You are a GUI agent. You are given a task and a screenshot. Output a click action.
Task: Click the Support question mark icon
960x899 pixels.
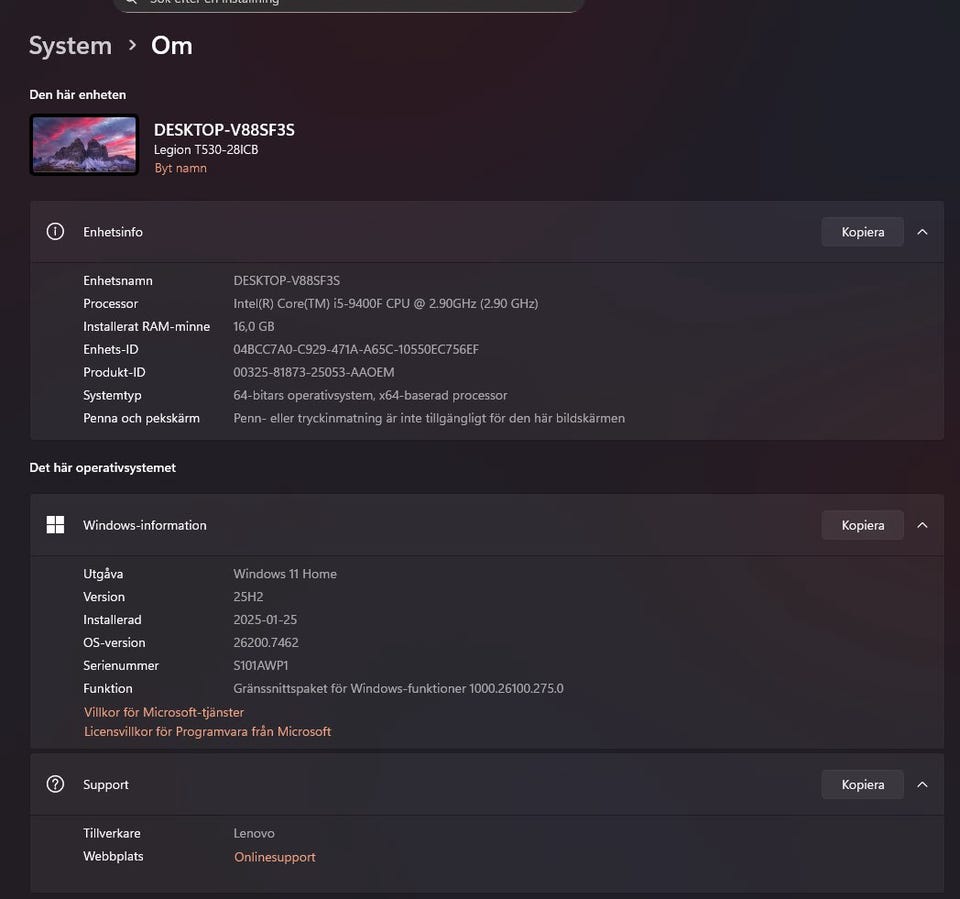coord(55,784)
